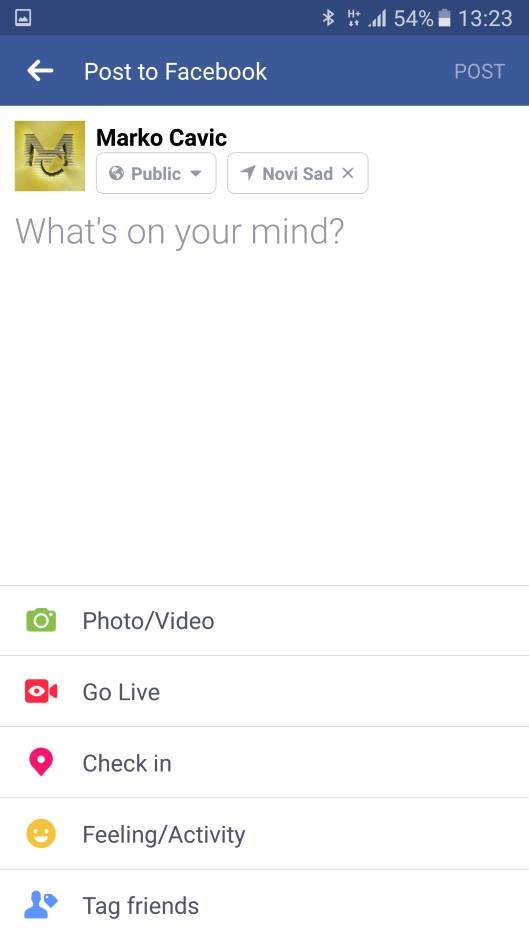Screen dimensions: 529x940
Task: Open the Public audience dropdown
Action: pyautogui.click(x=156, y=173)
